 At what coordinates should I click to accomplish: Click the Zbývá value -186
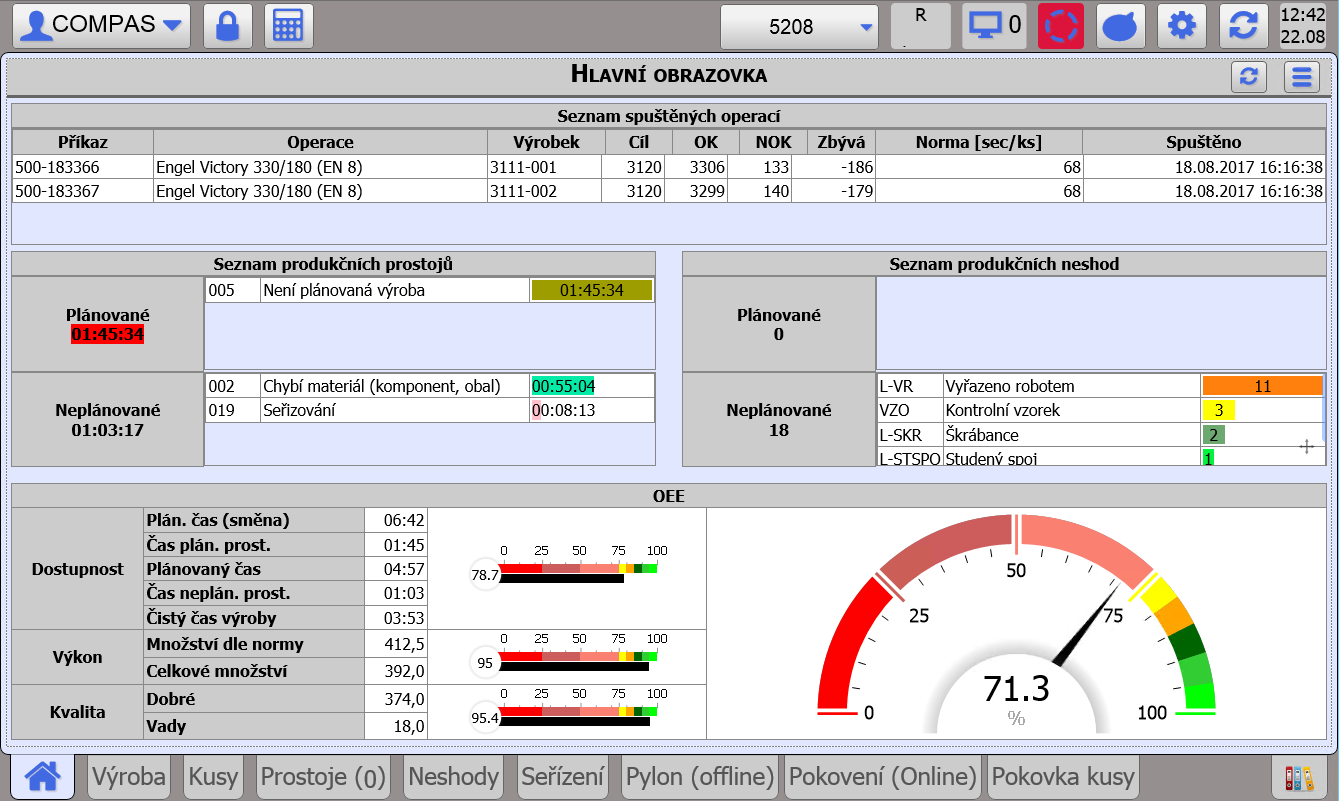click(x=832, y=167)
